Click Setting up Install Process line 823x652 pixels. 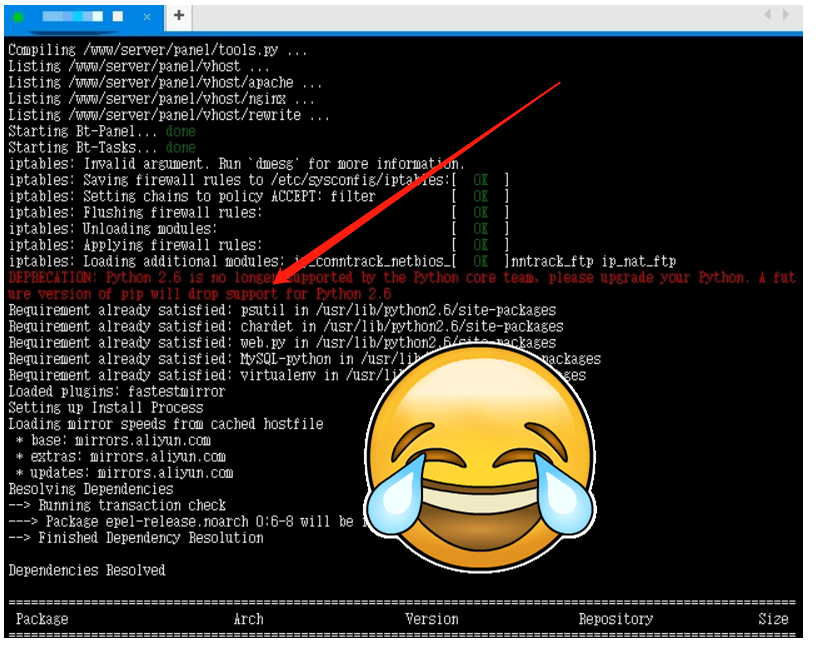coord(105,408)
